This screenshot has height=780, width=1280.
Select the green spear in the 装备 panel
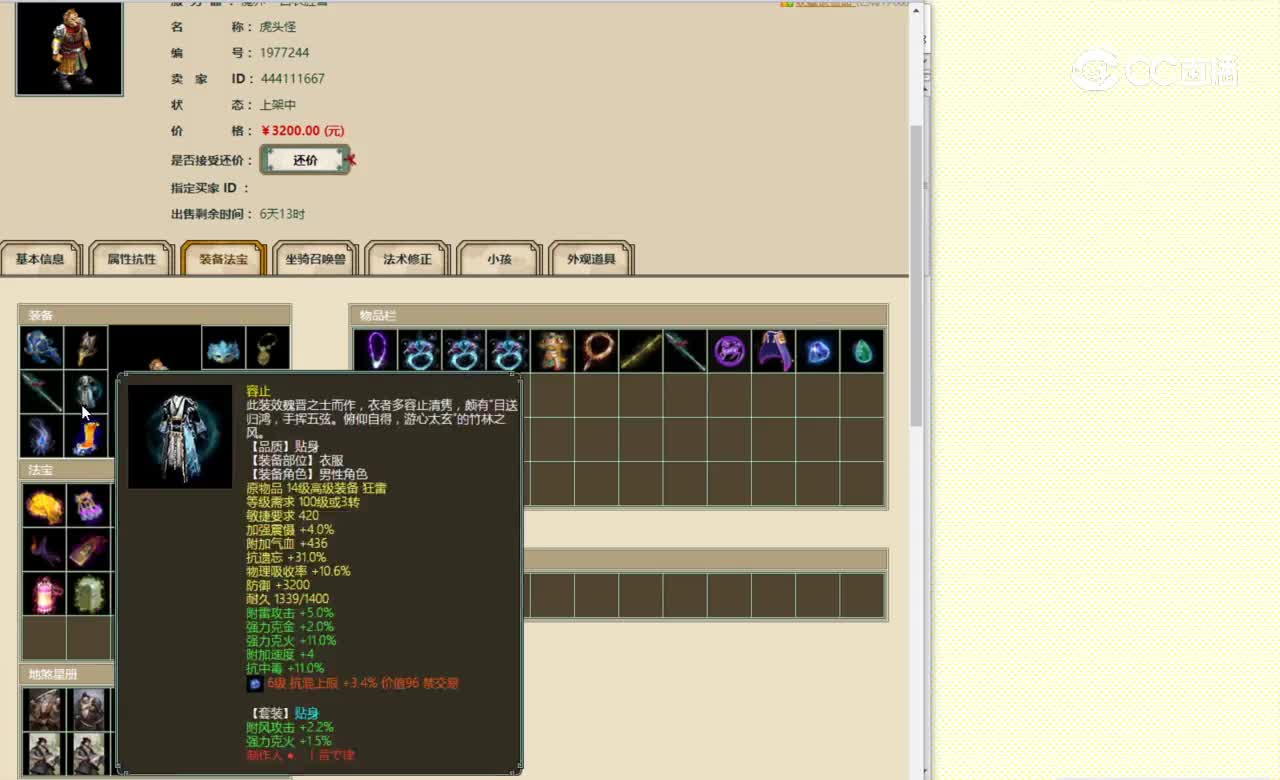click(42, 391)
